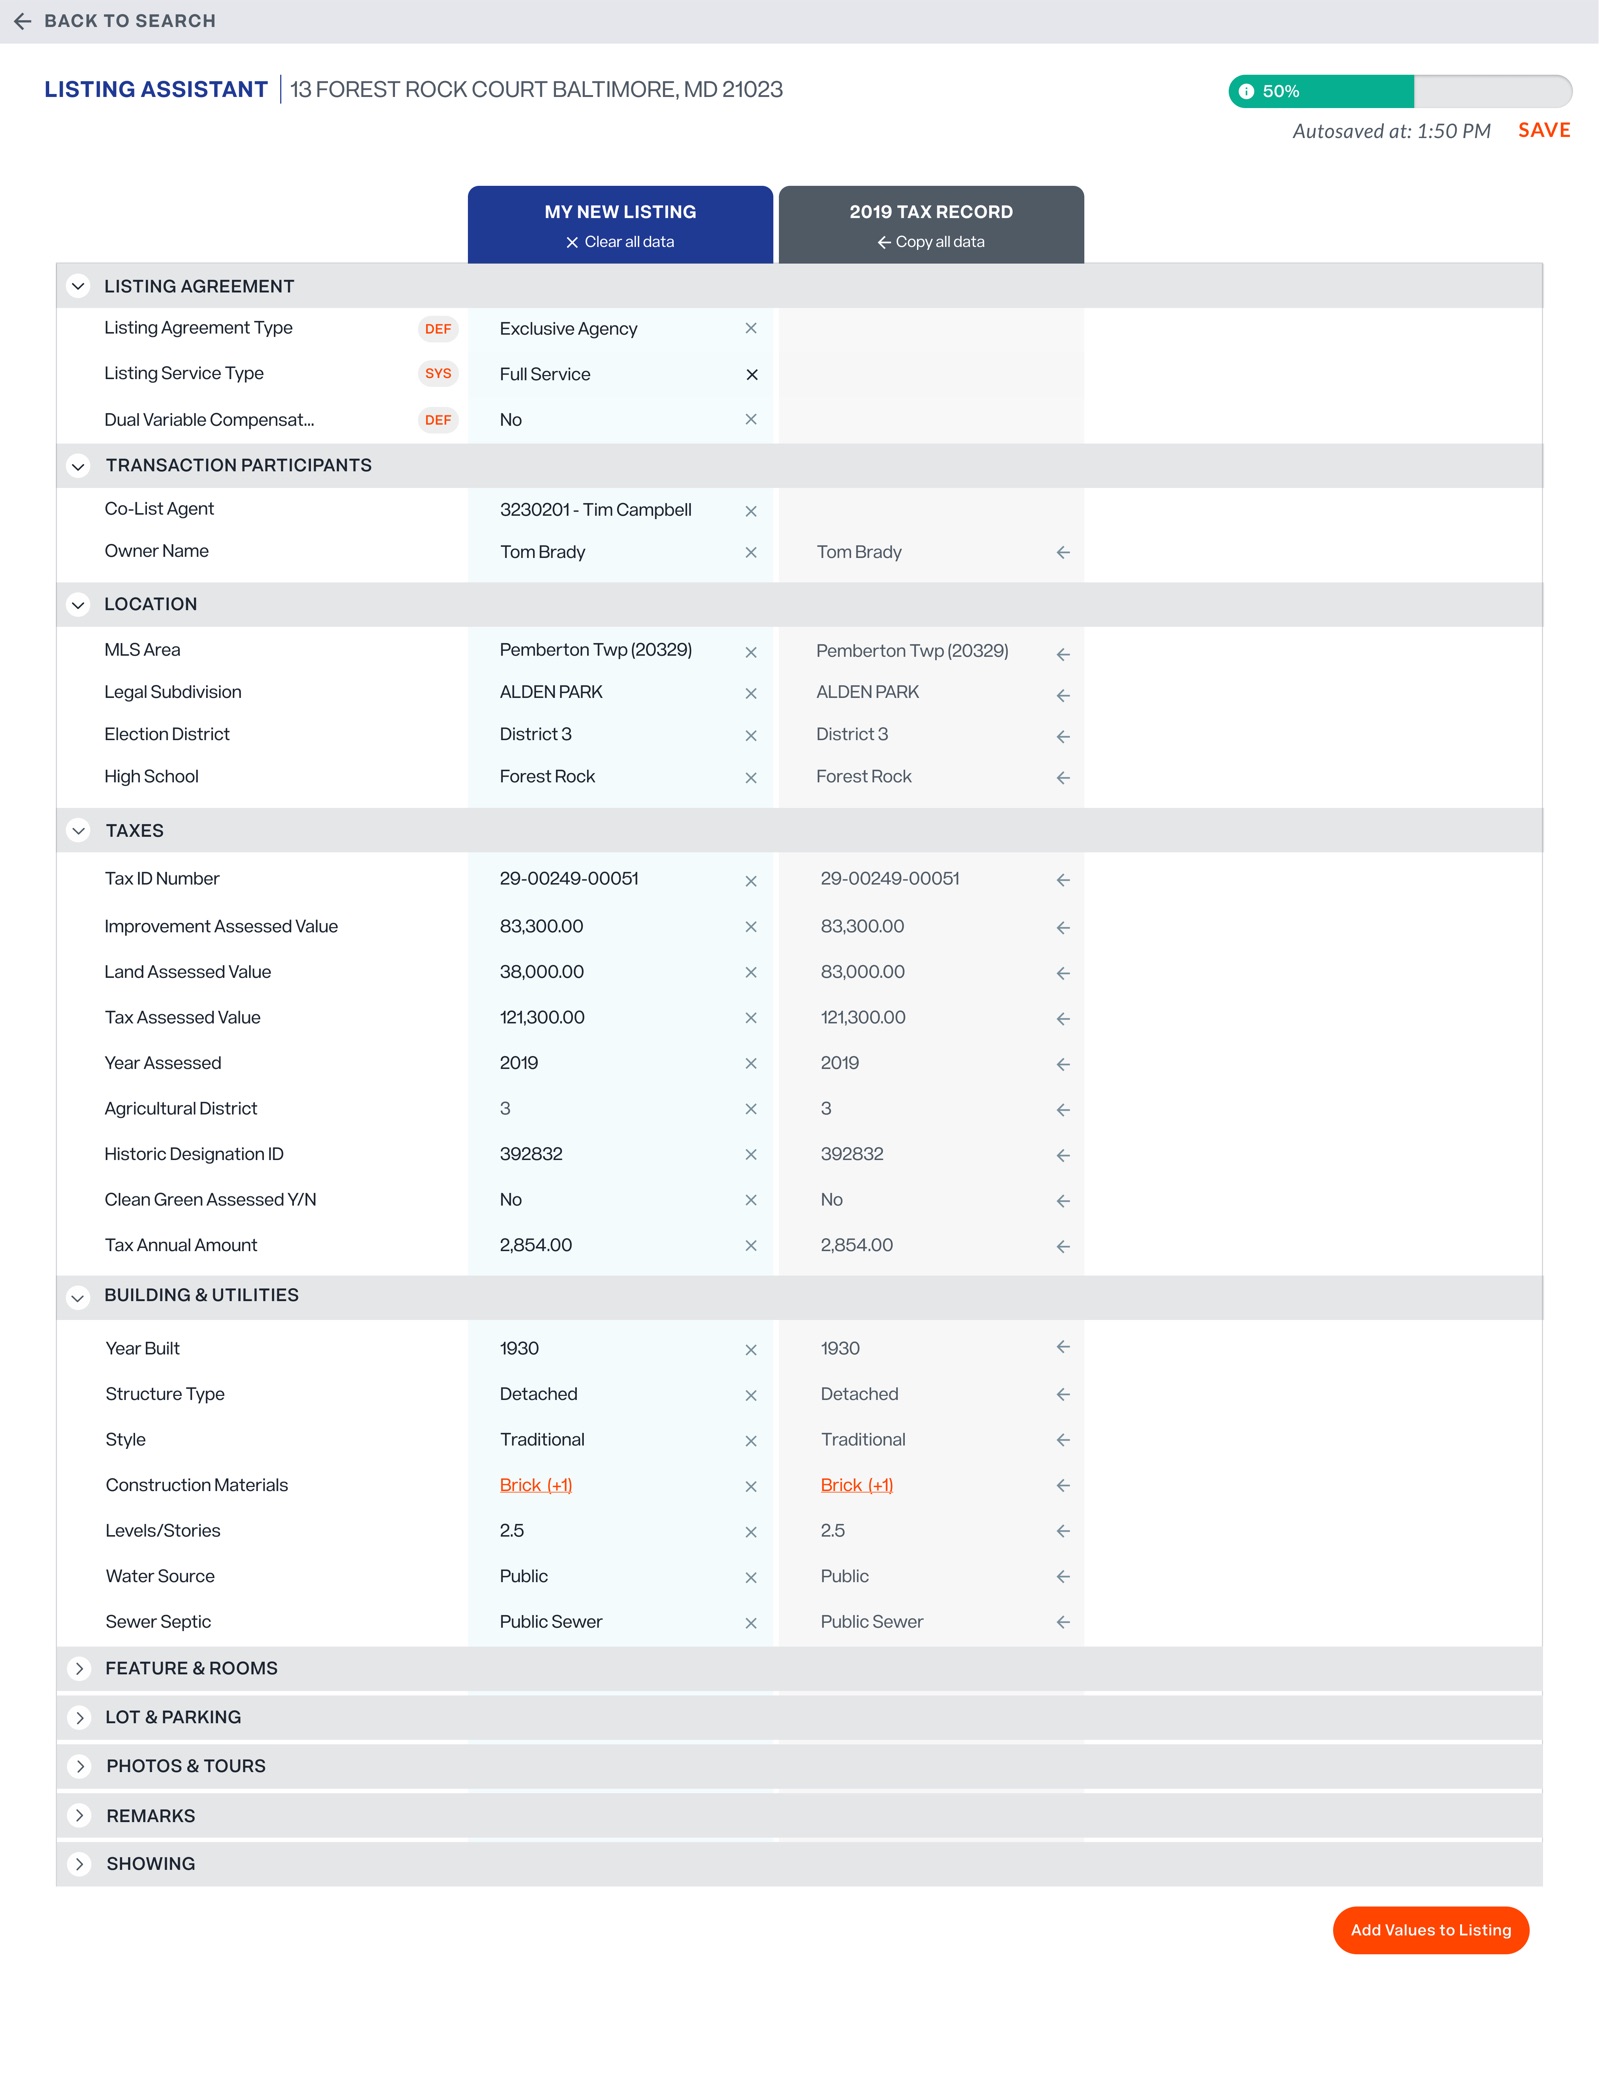The image size is (1600, 2099).
Task: Switch to the 2019 Tax Record tab
Action: (x=930, y=212)
